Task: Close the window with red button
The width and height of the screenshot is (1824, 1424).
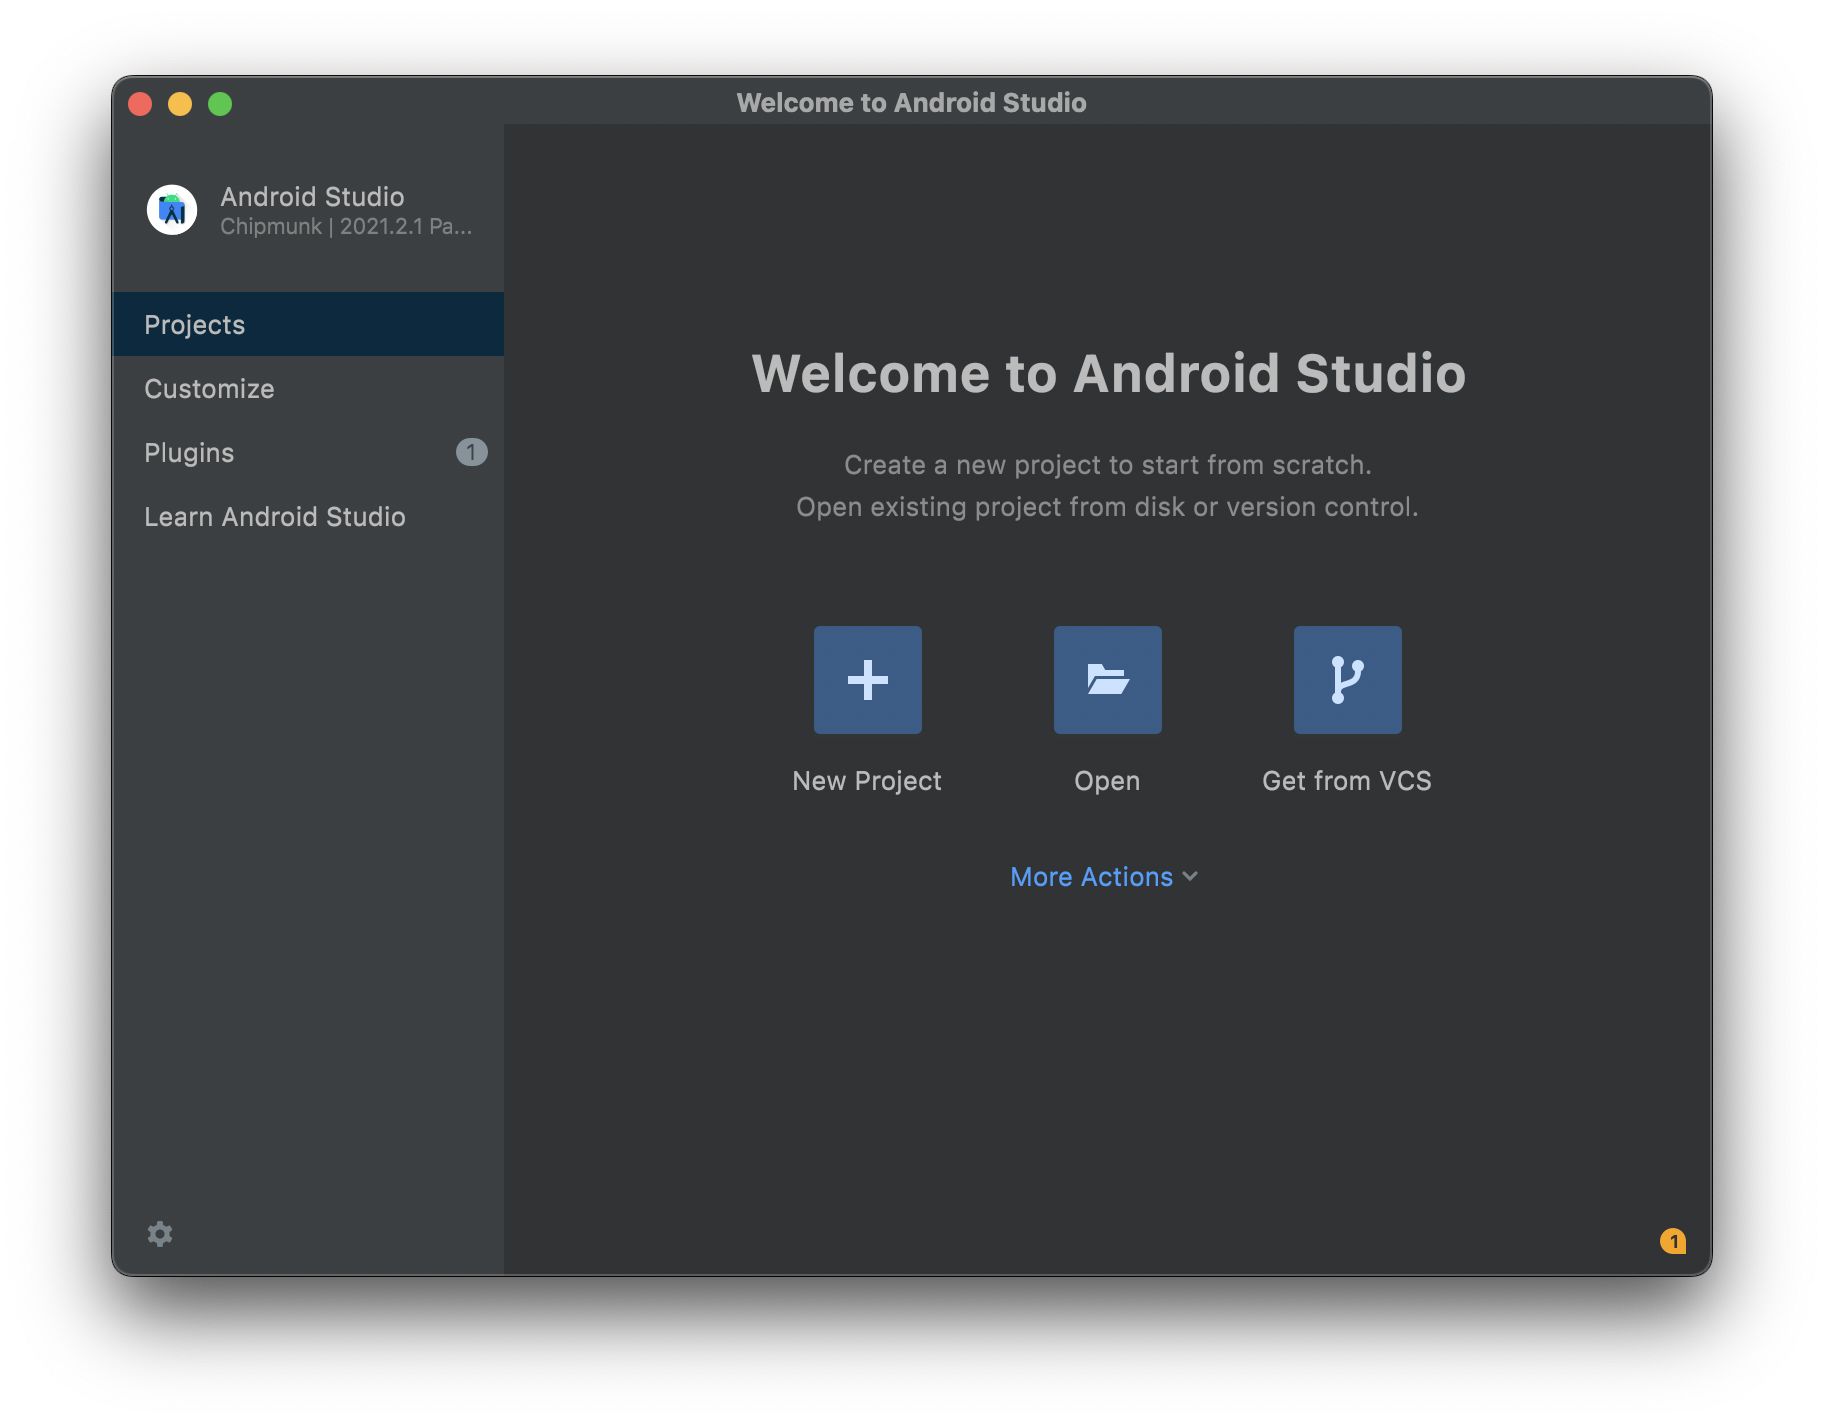Action: tap(140, 104)
